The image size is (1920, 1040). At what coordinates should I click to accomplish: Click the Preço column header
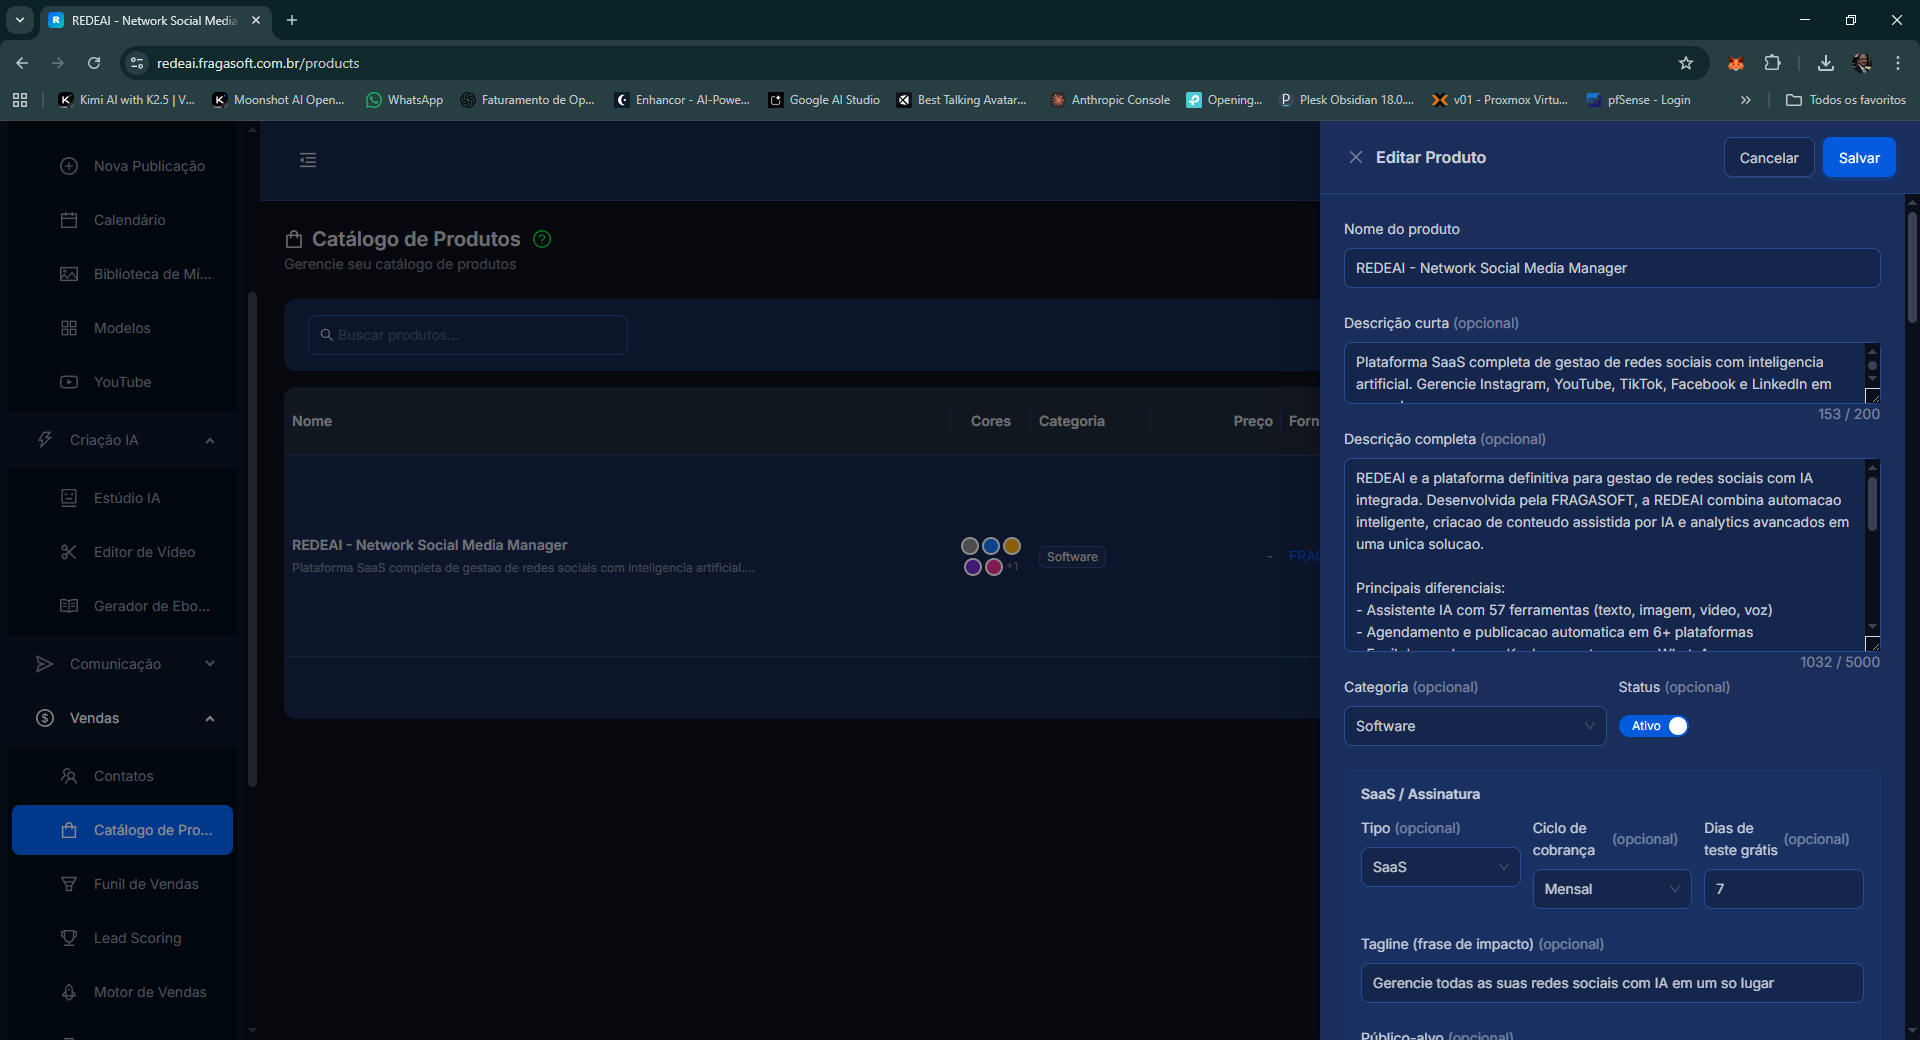(x=1253, y=421)
